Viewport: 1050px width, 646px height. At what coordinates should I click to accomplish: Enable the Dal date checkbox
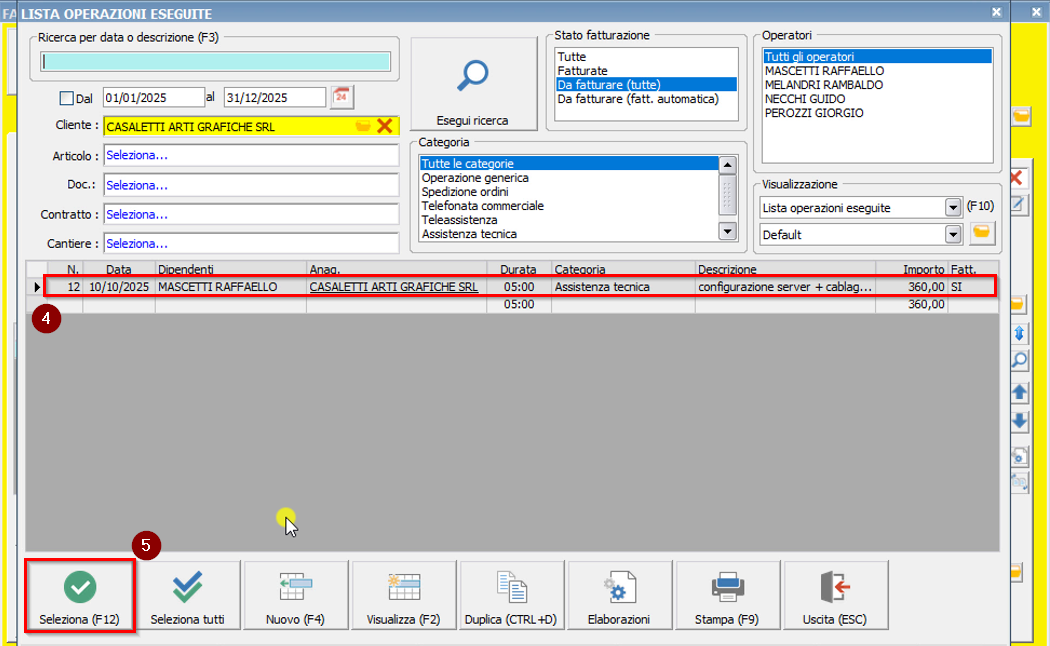point(67,98)
